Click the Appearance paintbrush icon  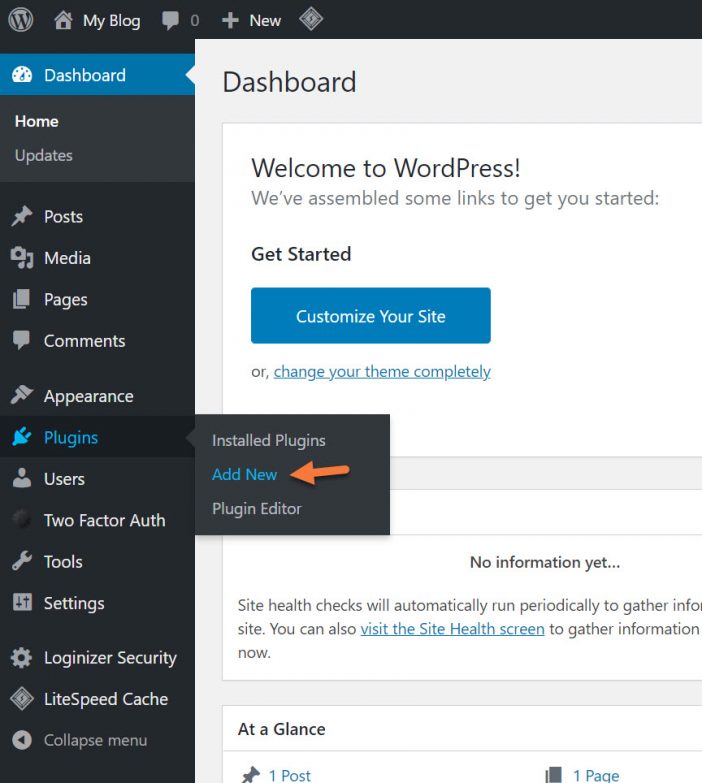[x=22, y=396]
